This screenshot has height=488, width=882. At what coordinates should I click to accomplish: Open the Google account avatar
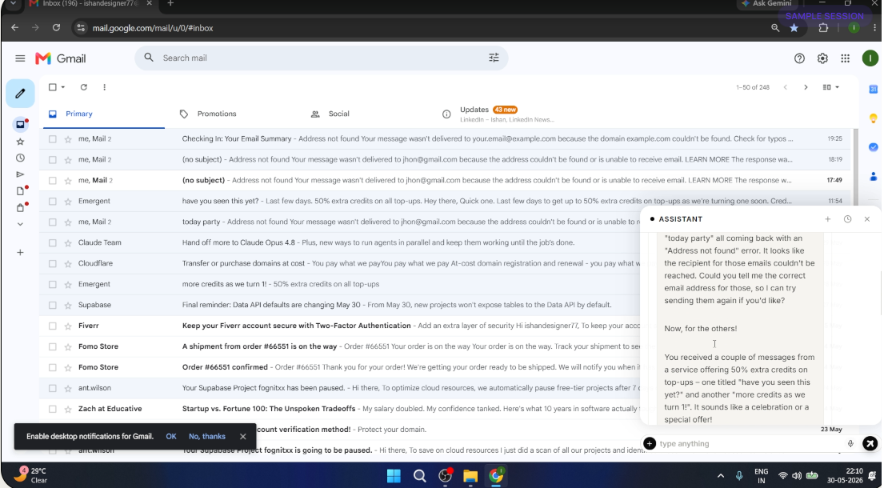(x=870, y=58)
